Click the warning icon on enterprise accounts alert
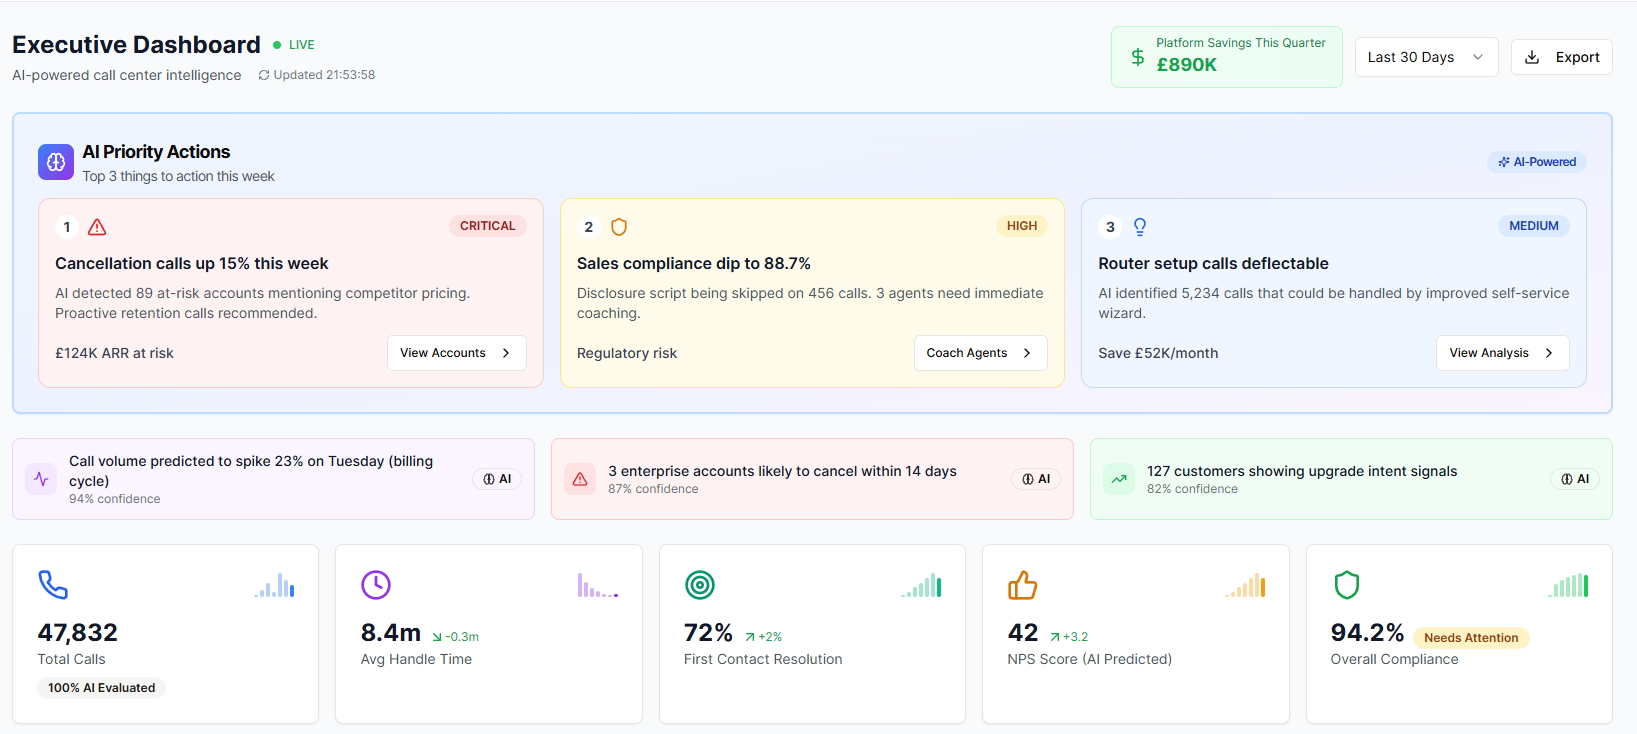The height and width of the screenshot is (734, 1637). coord(580,479)
